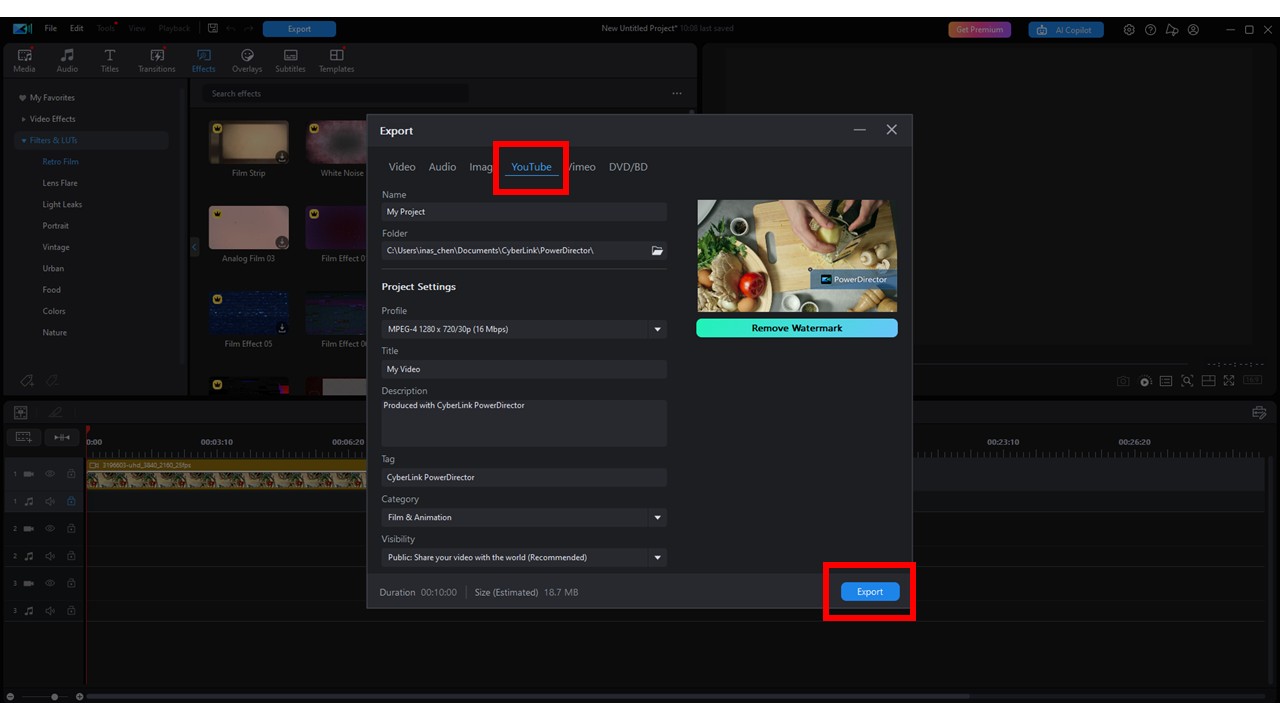Open the help question mark icon
Screen dimensions: 1280x720
tap(1150, 30)
